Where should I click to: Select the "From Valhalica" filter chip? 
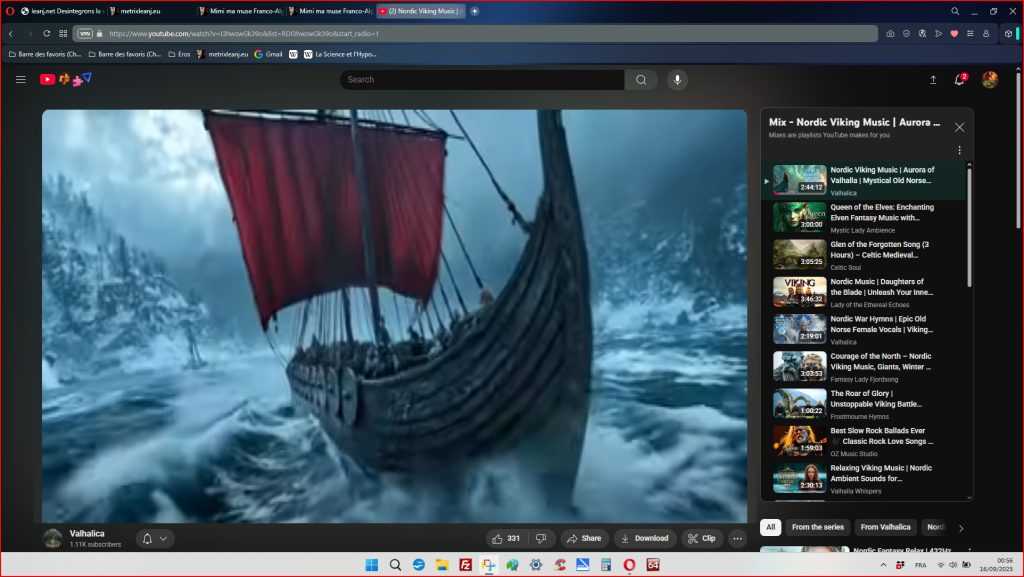click(x=885, y=527)
